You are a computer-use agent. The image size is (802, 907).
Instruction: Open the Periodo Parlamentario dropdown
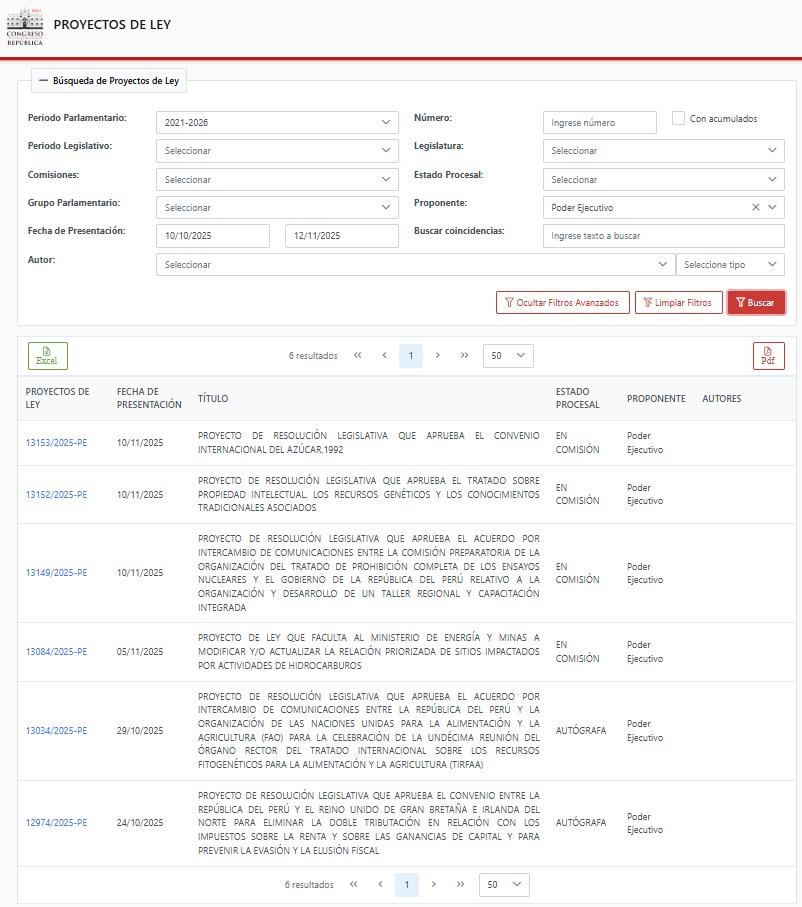(x=277, y=123)
